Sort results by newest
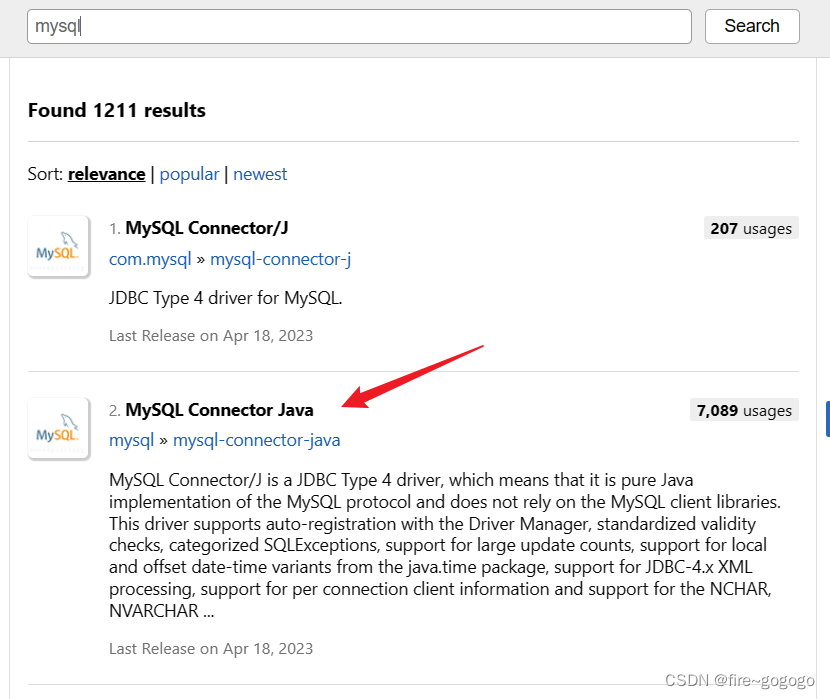Screen dimensions: 830x699 point(260,174)
